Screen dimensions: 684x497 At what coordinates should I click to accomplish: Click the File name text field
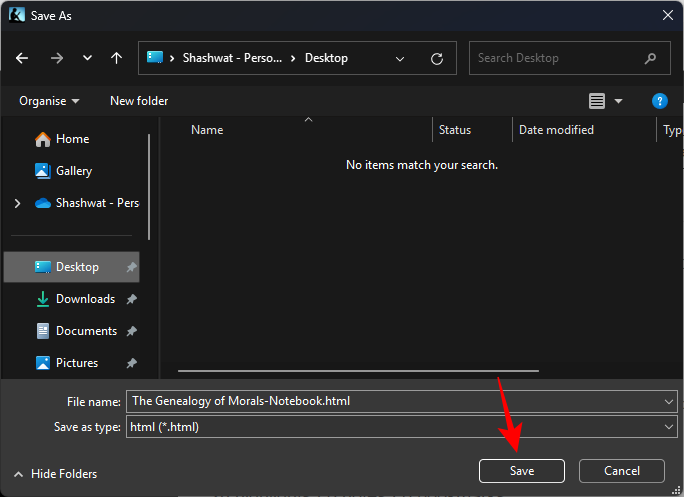tap(395, 401)
